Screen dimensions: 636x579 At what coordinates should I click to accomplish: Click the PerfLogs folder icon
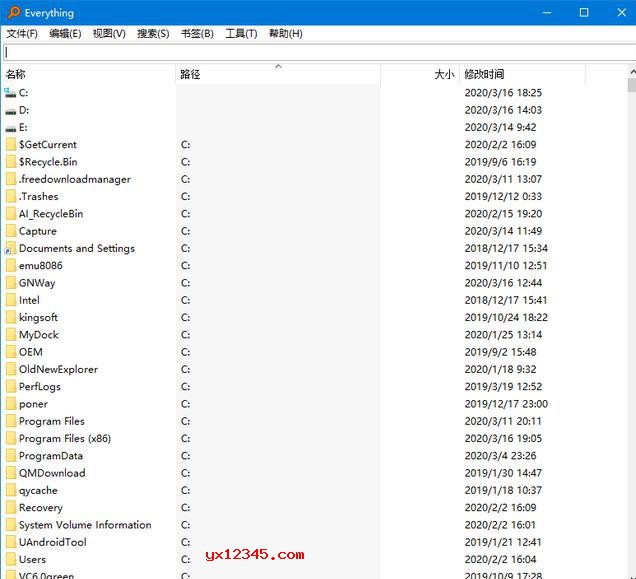pos(11,387)
